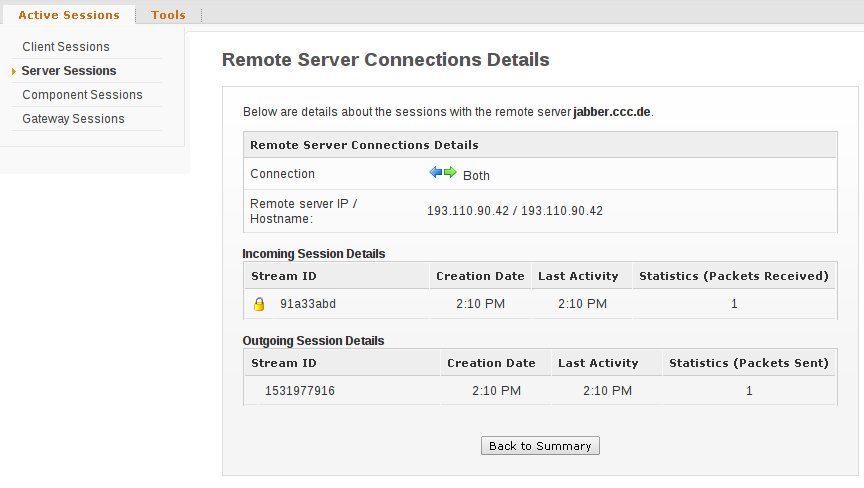
Task: Open Client Sessions in the sidebar
Action: (x=66, y=47)
